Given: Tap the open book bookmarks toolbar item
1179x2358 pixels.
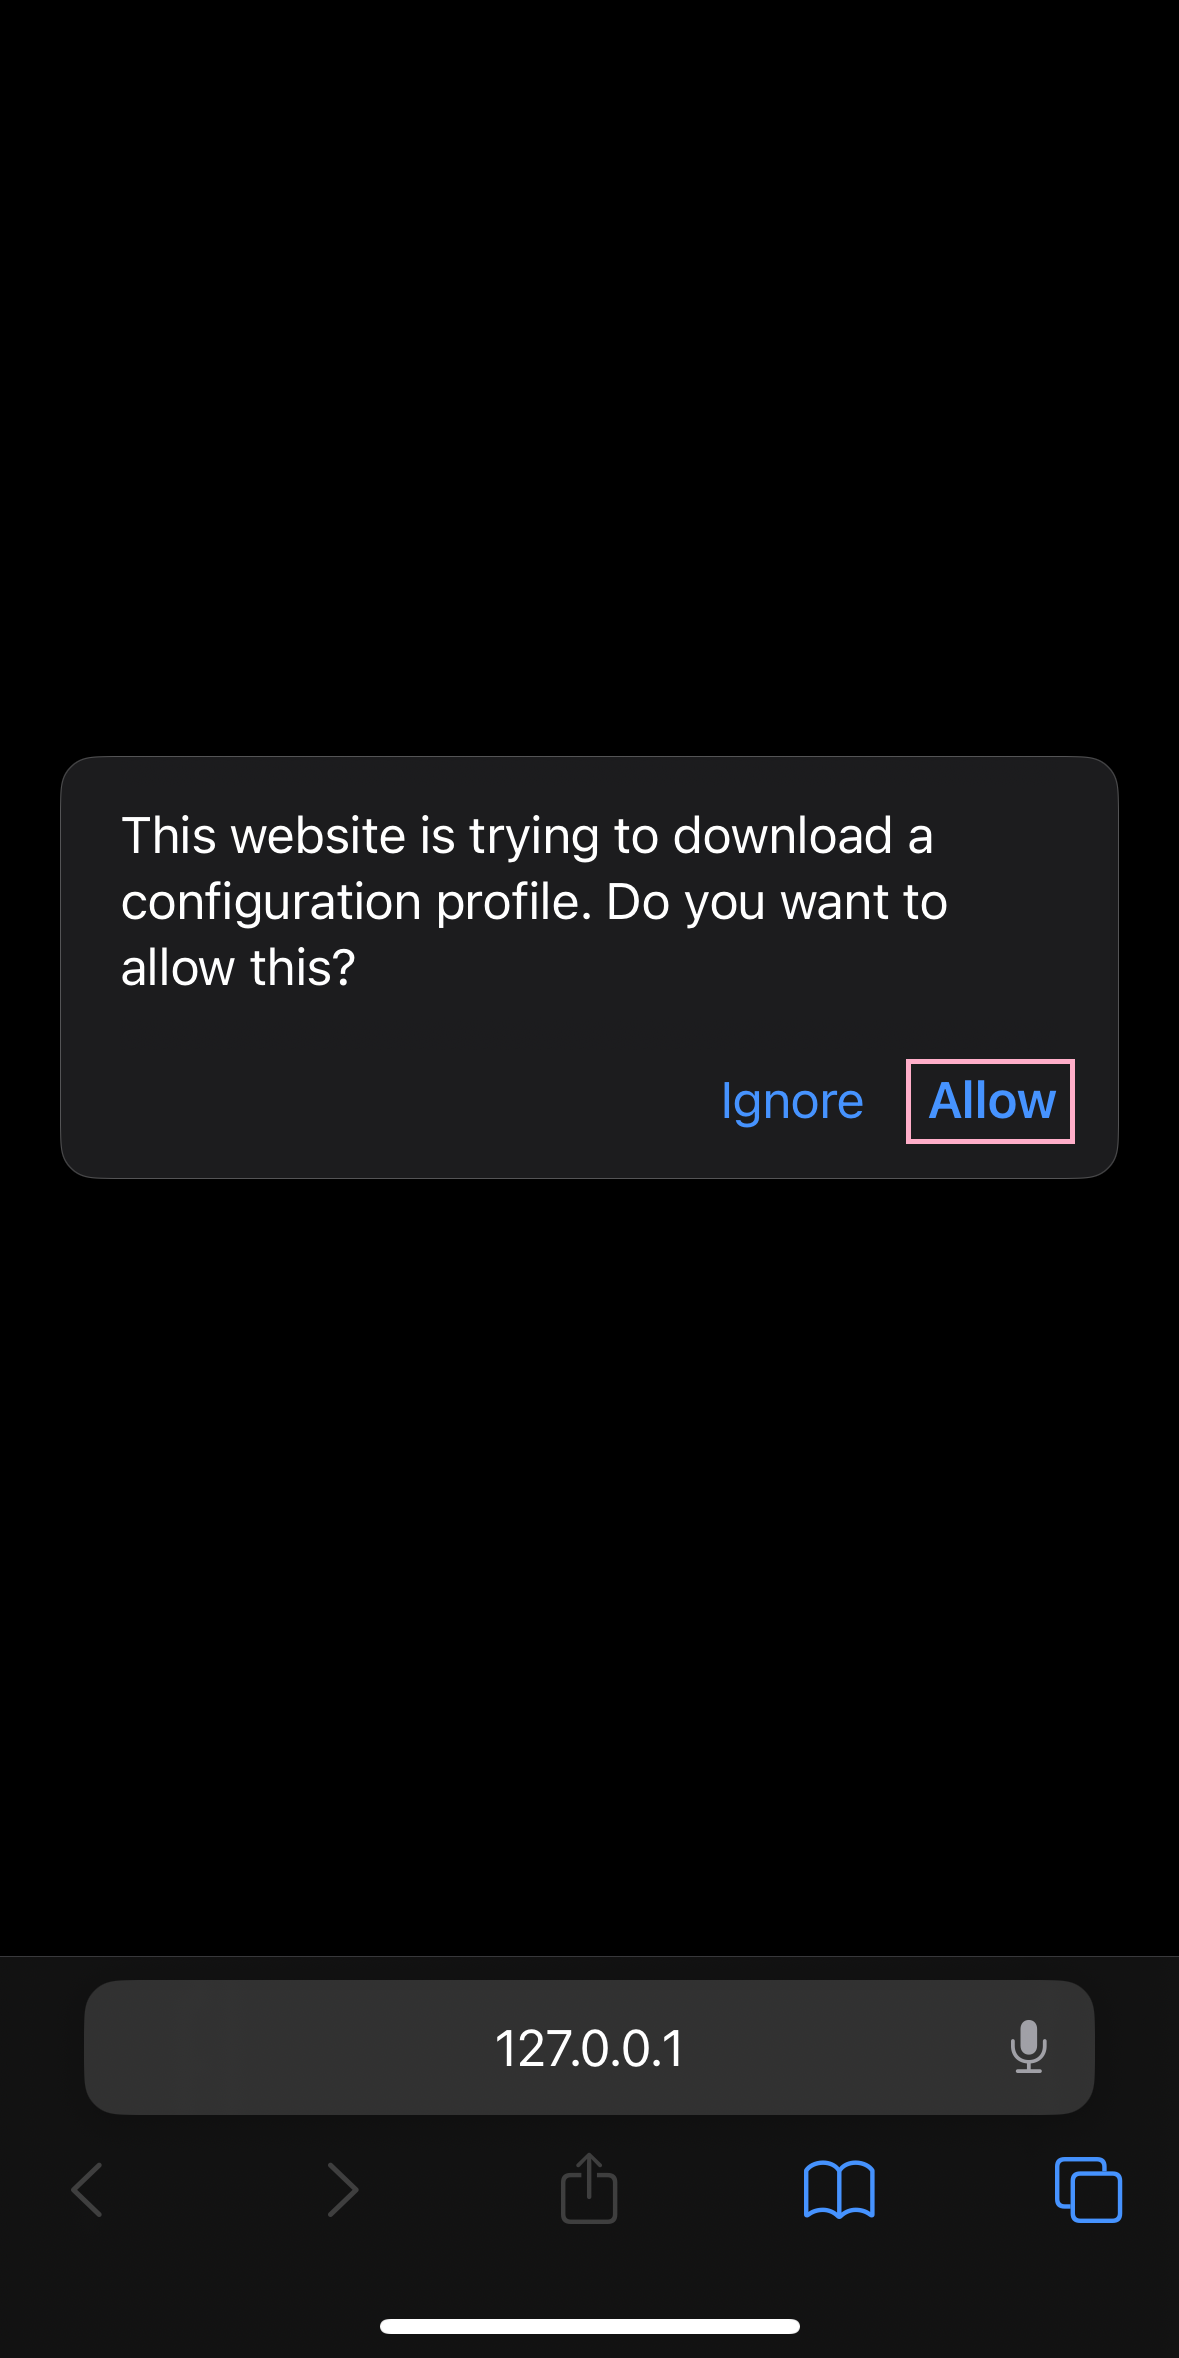Looking at the screenshot, I should (x=839, y=2190).
